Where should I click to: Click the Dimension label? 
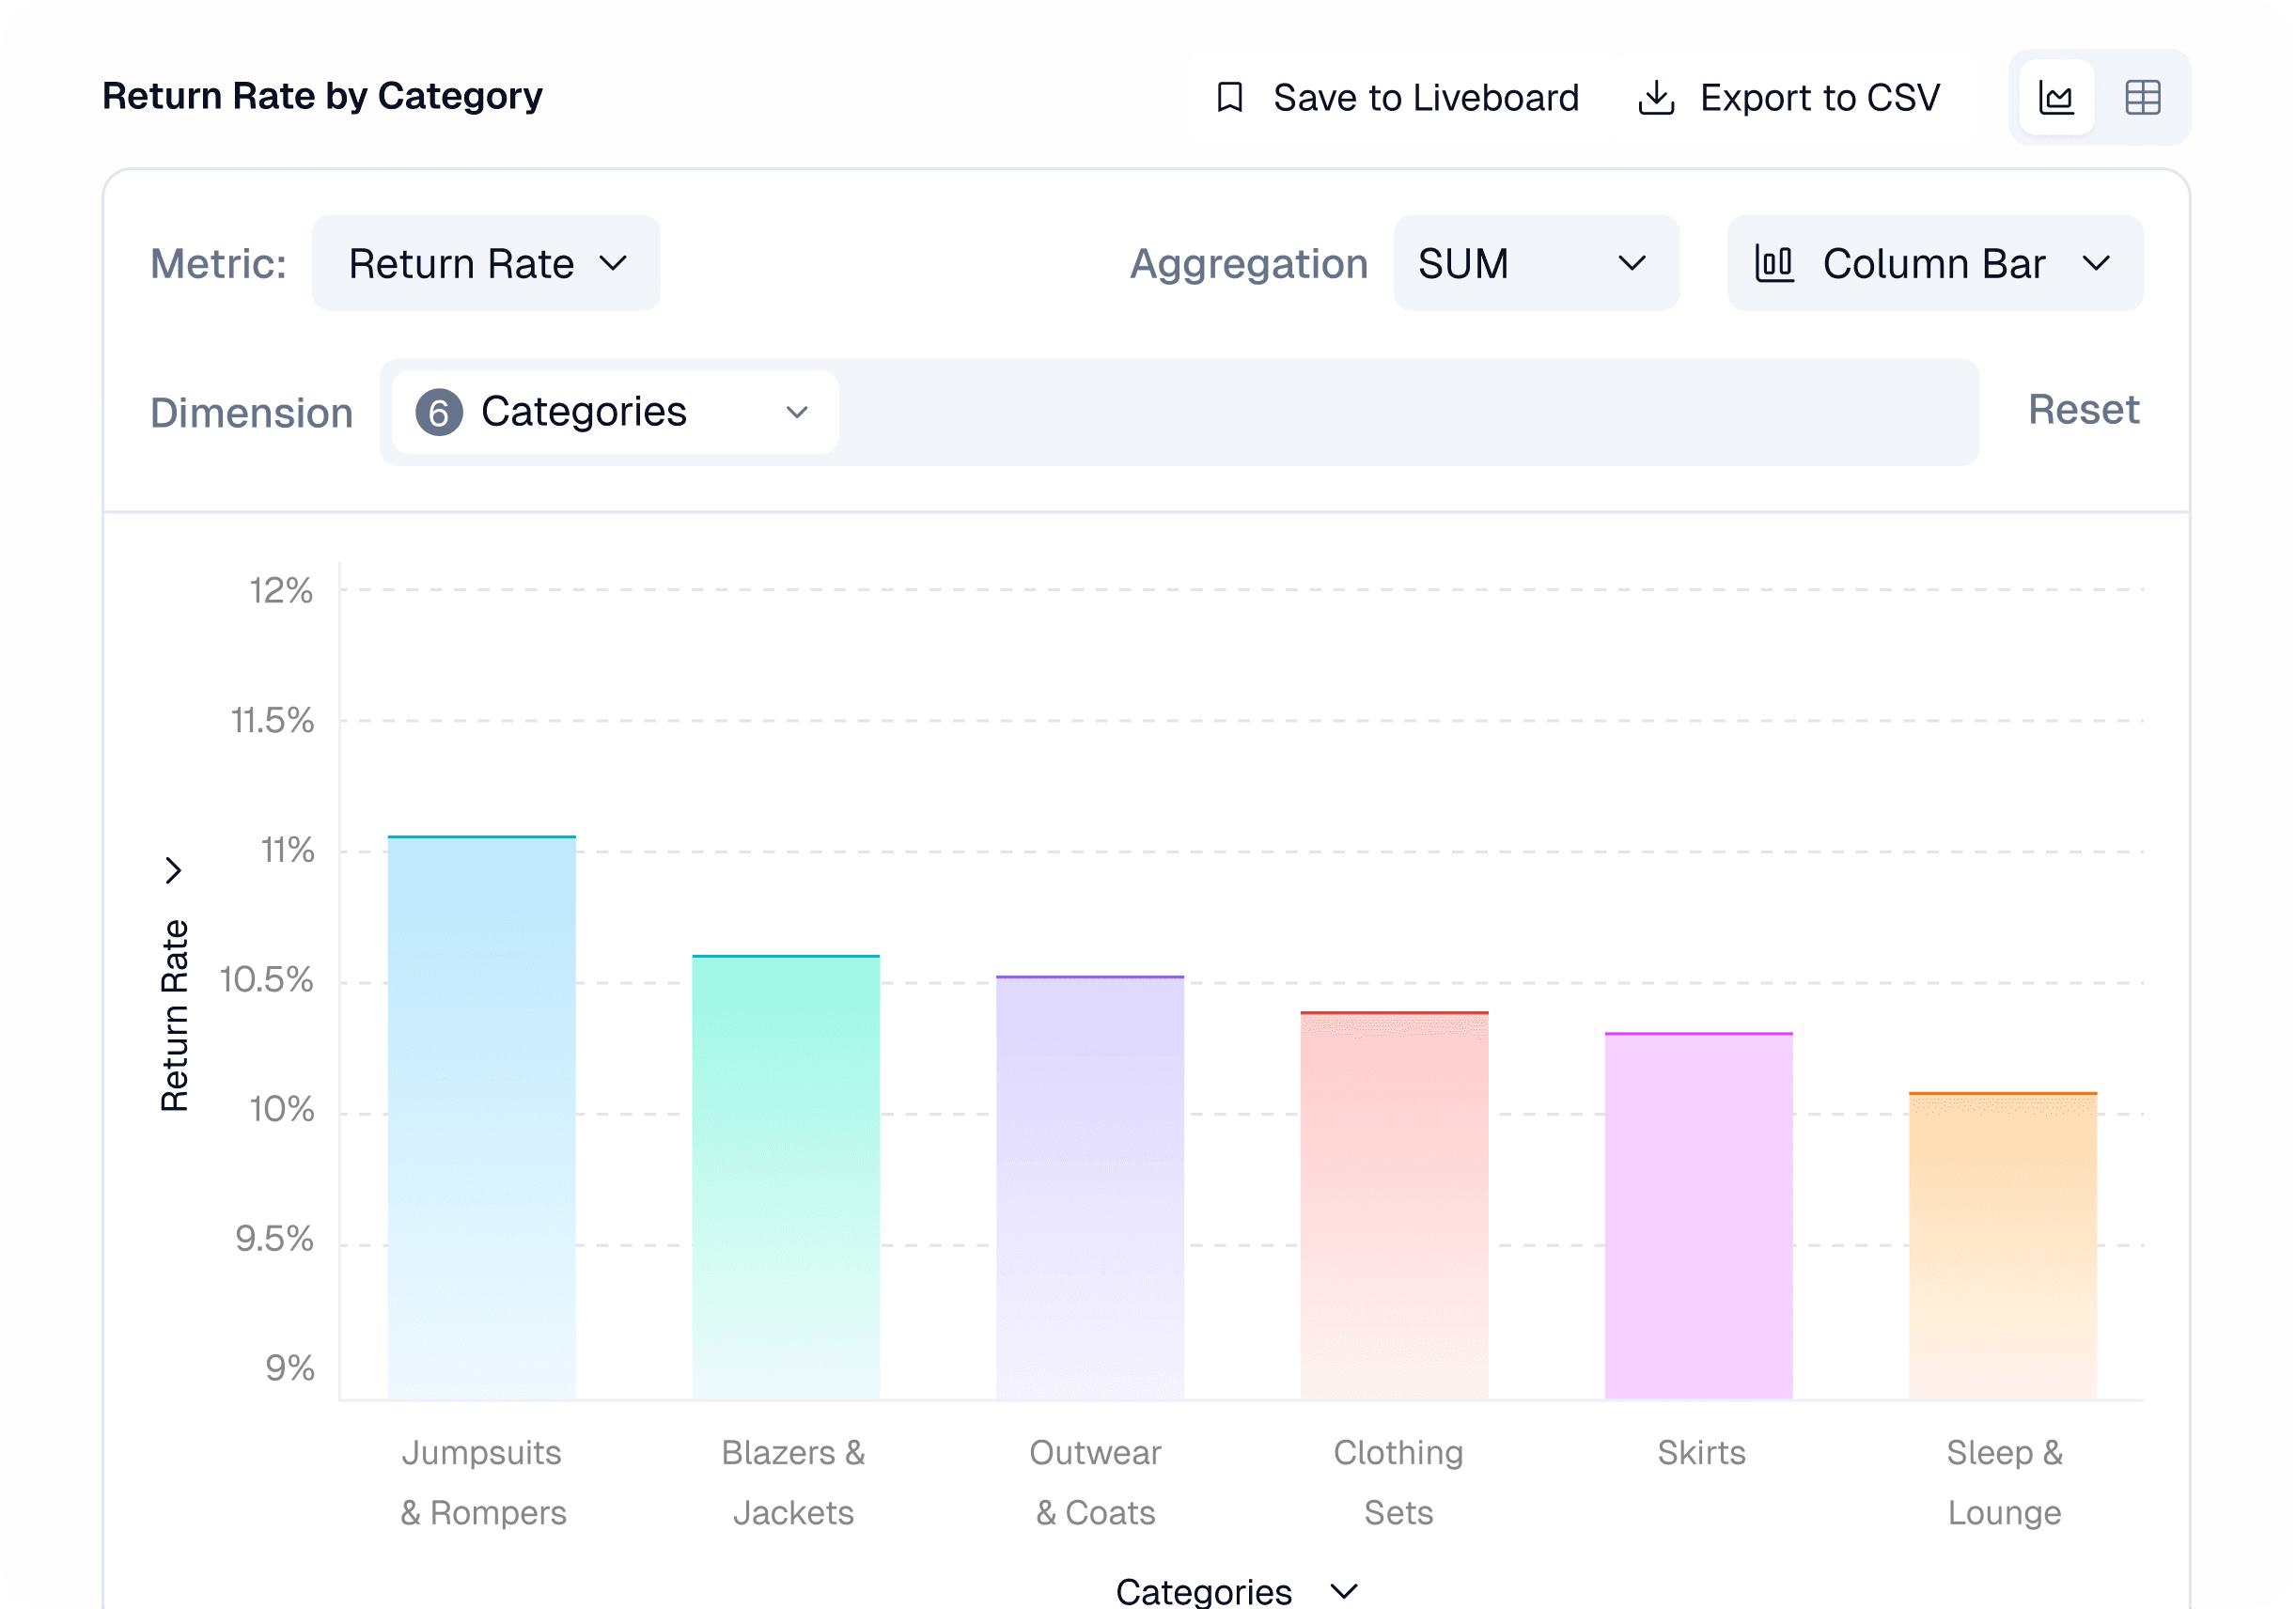click(x=251, y=413)
